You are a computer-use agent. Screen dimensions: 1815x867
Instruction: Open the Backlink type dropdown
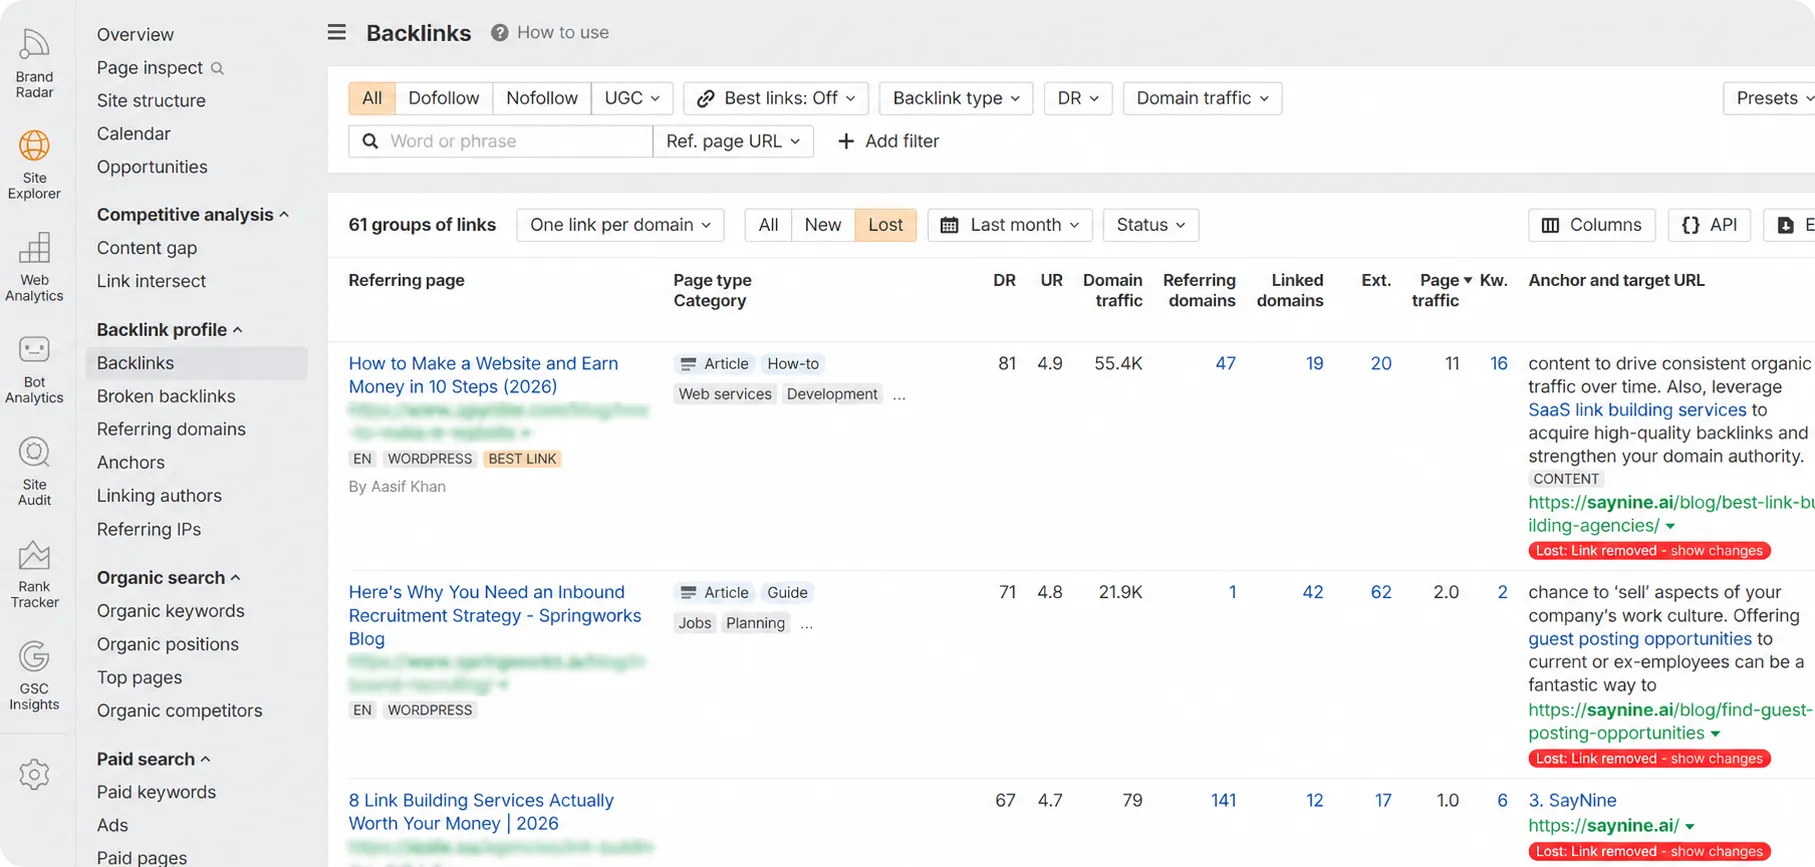(956, 98)
